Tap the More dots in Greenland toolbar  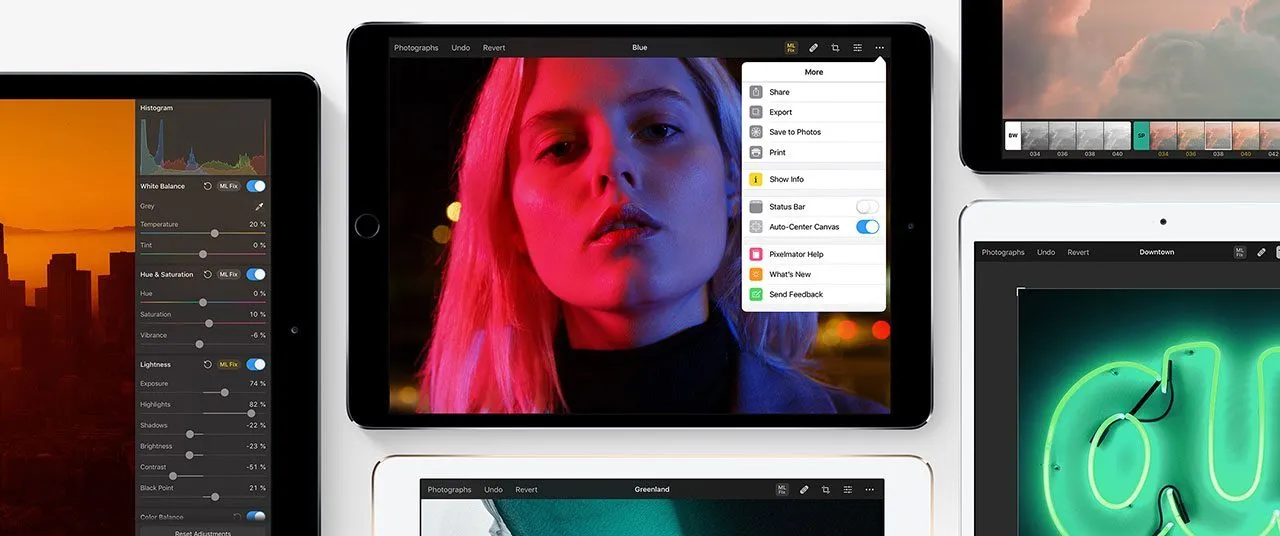click(870, 489)
